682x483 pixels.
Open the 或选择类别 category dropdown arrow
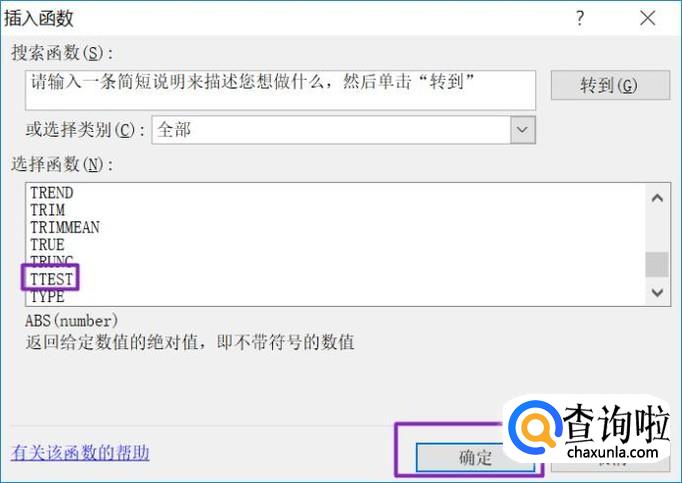[522, 130]
